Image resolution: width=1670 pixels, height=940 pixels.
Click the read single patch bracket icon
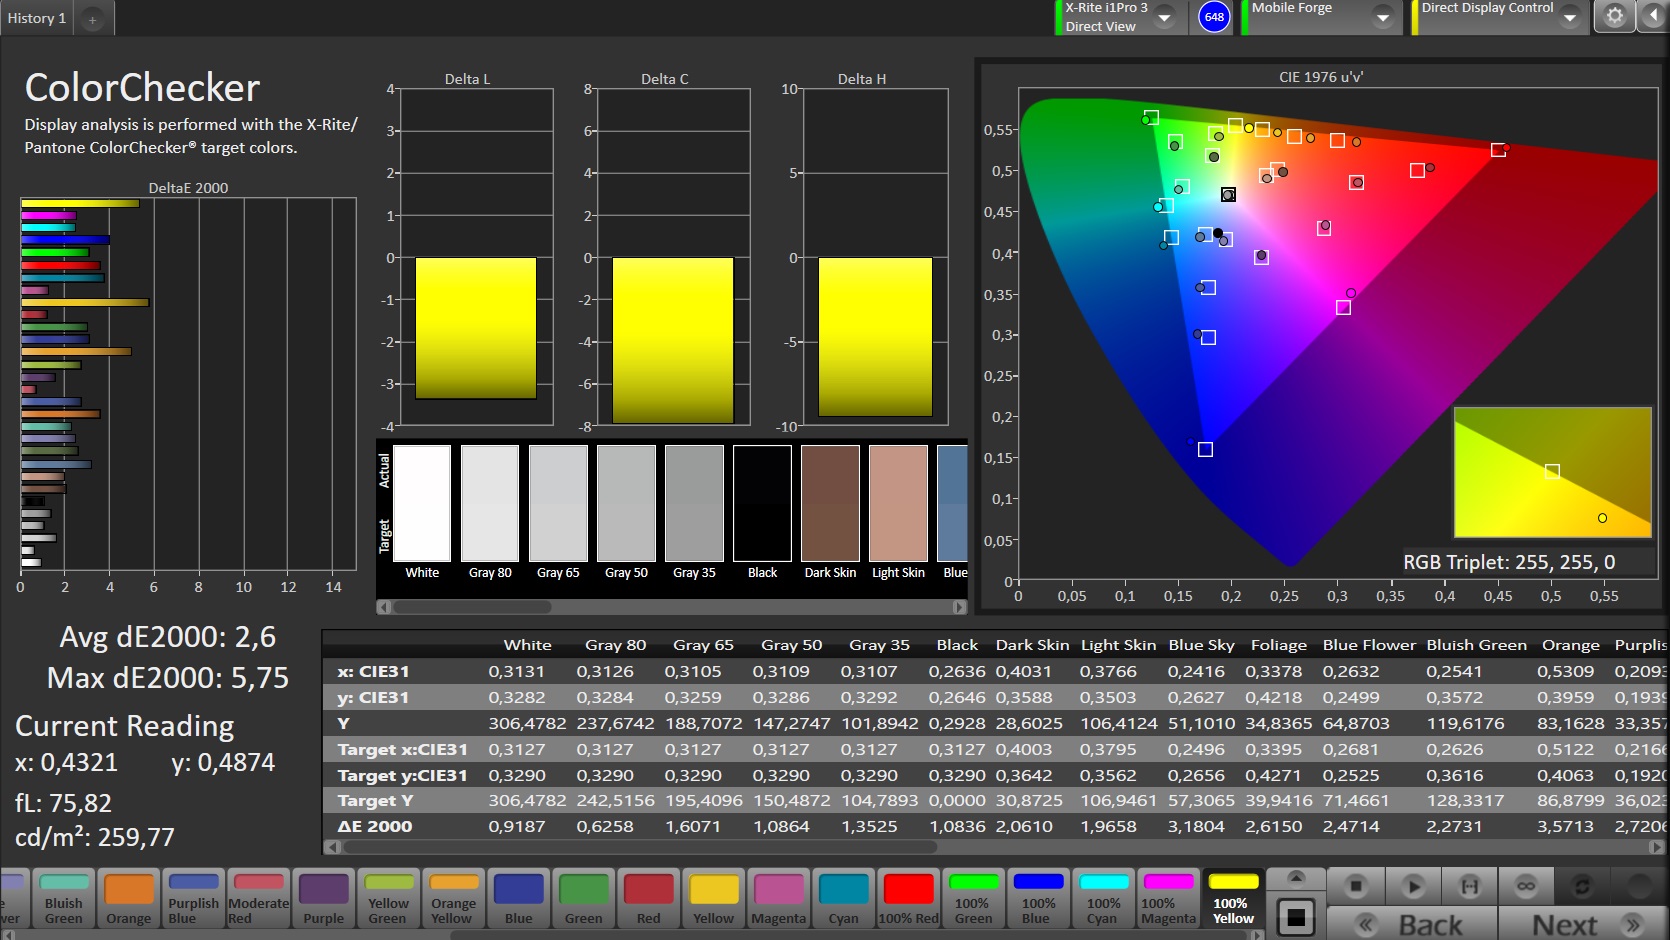1469,886
